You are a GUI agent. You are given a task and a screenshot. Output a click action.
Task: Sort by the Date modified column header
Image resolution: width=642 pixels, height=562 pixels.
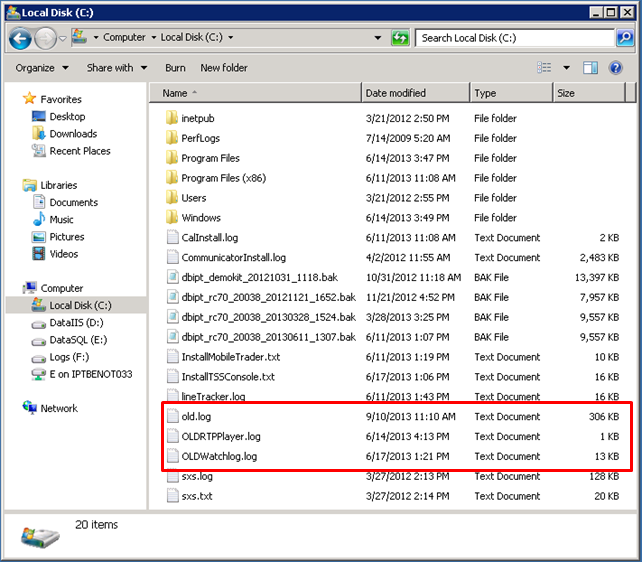pos(415,93)
